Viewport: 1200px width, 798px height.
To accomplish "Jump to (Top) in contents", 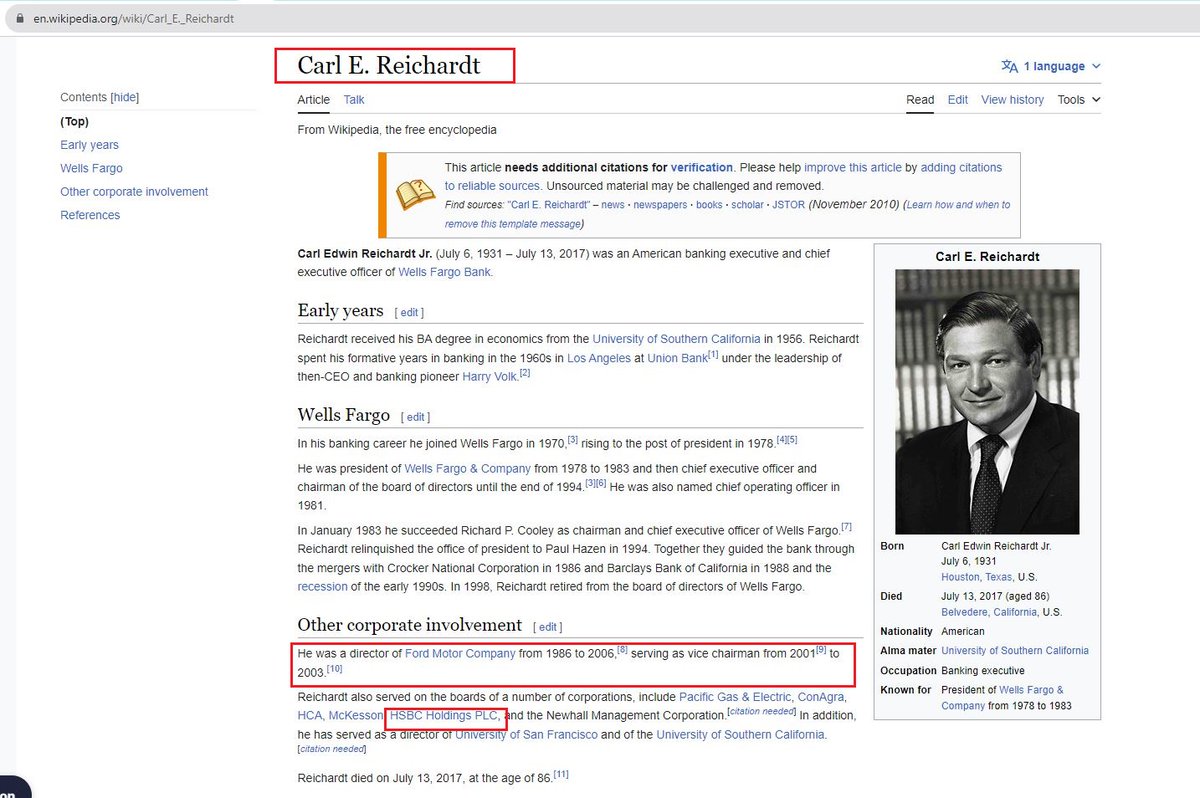I will (75, 122).
